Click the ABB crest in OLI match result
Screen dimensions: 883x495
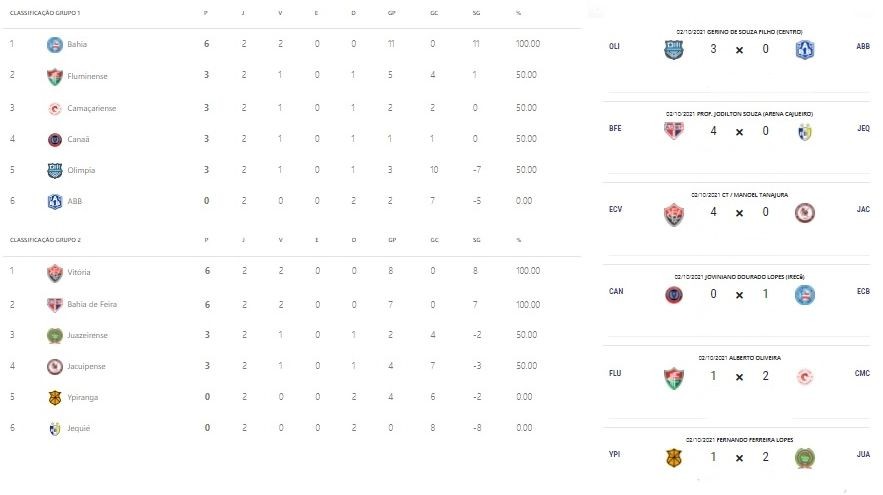(x=805, y=50)
